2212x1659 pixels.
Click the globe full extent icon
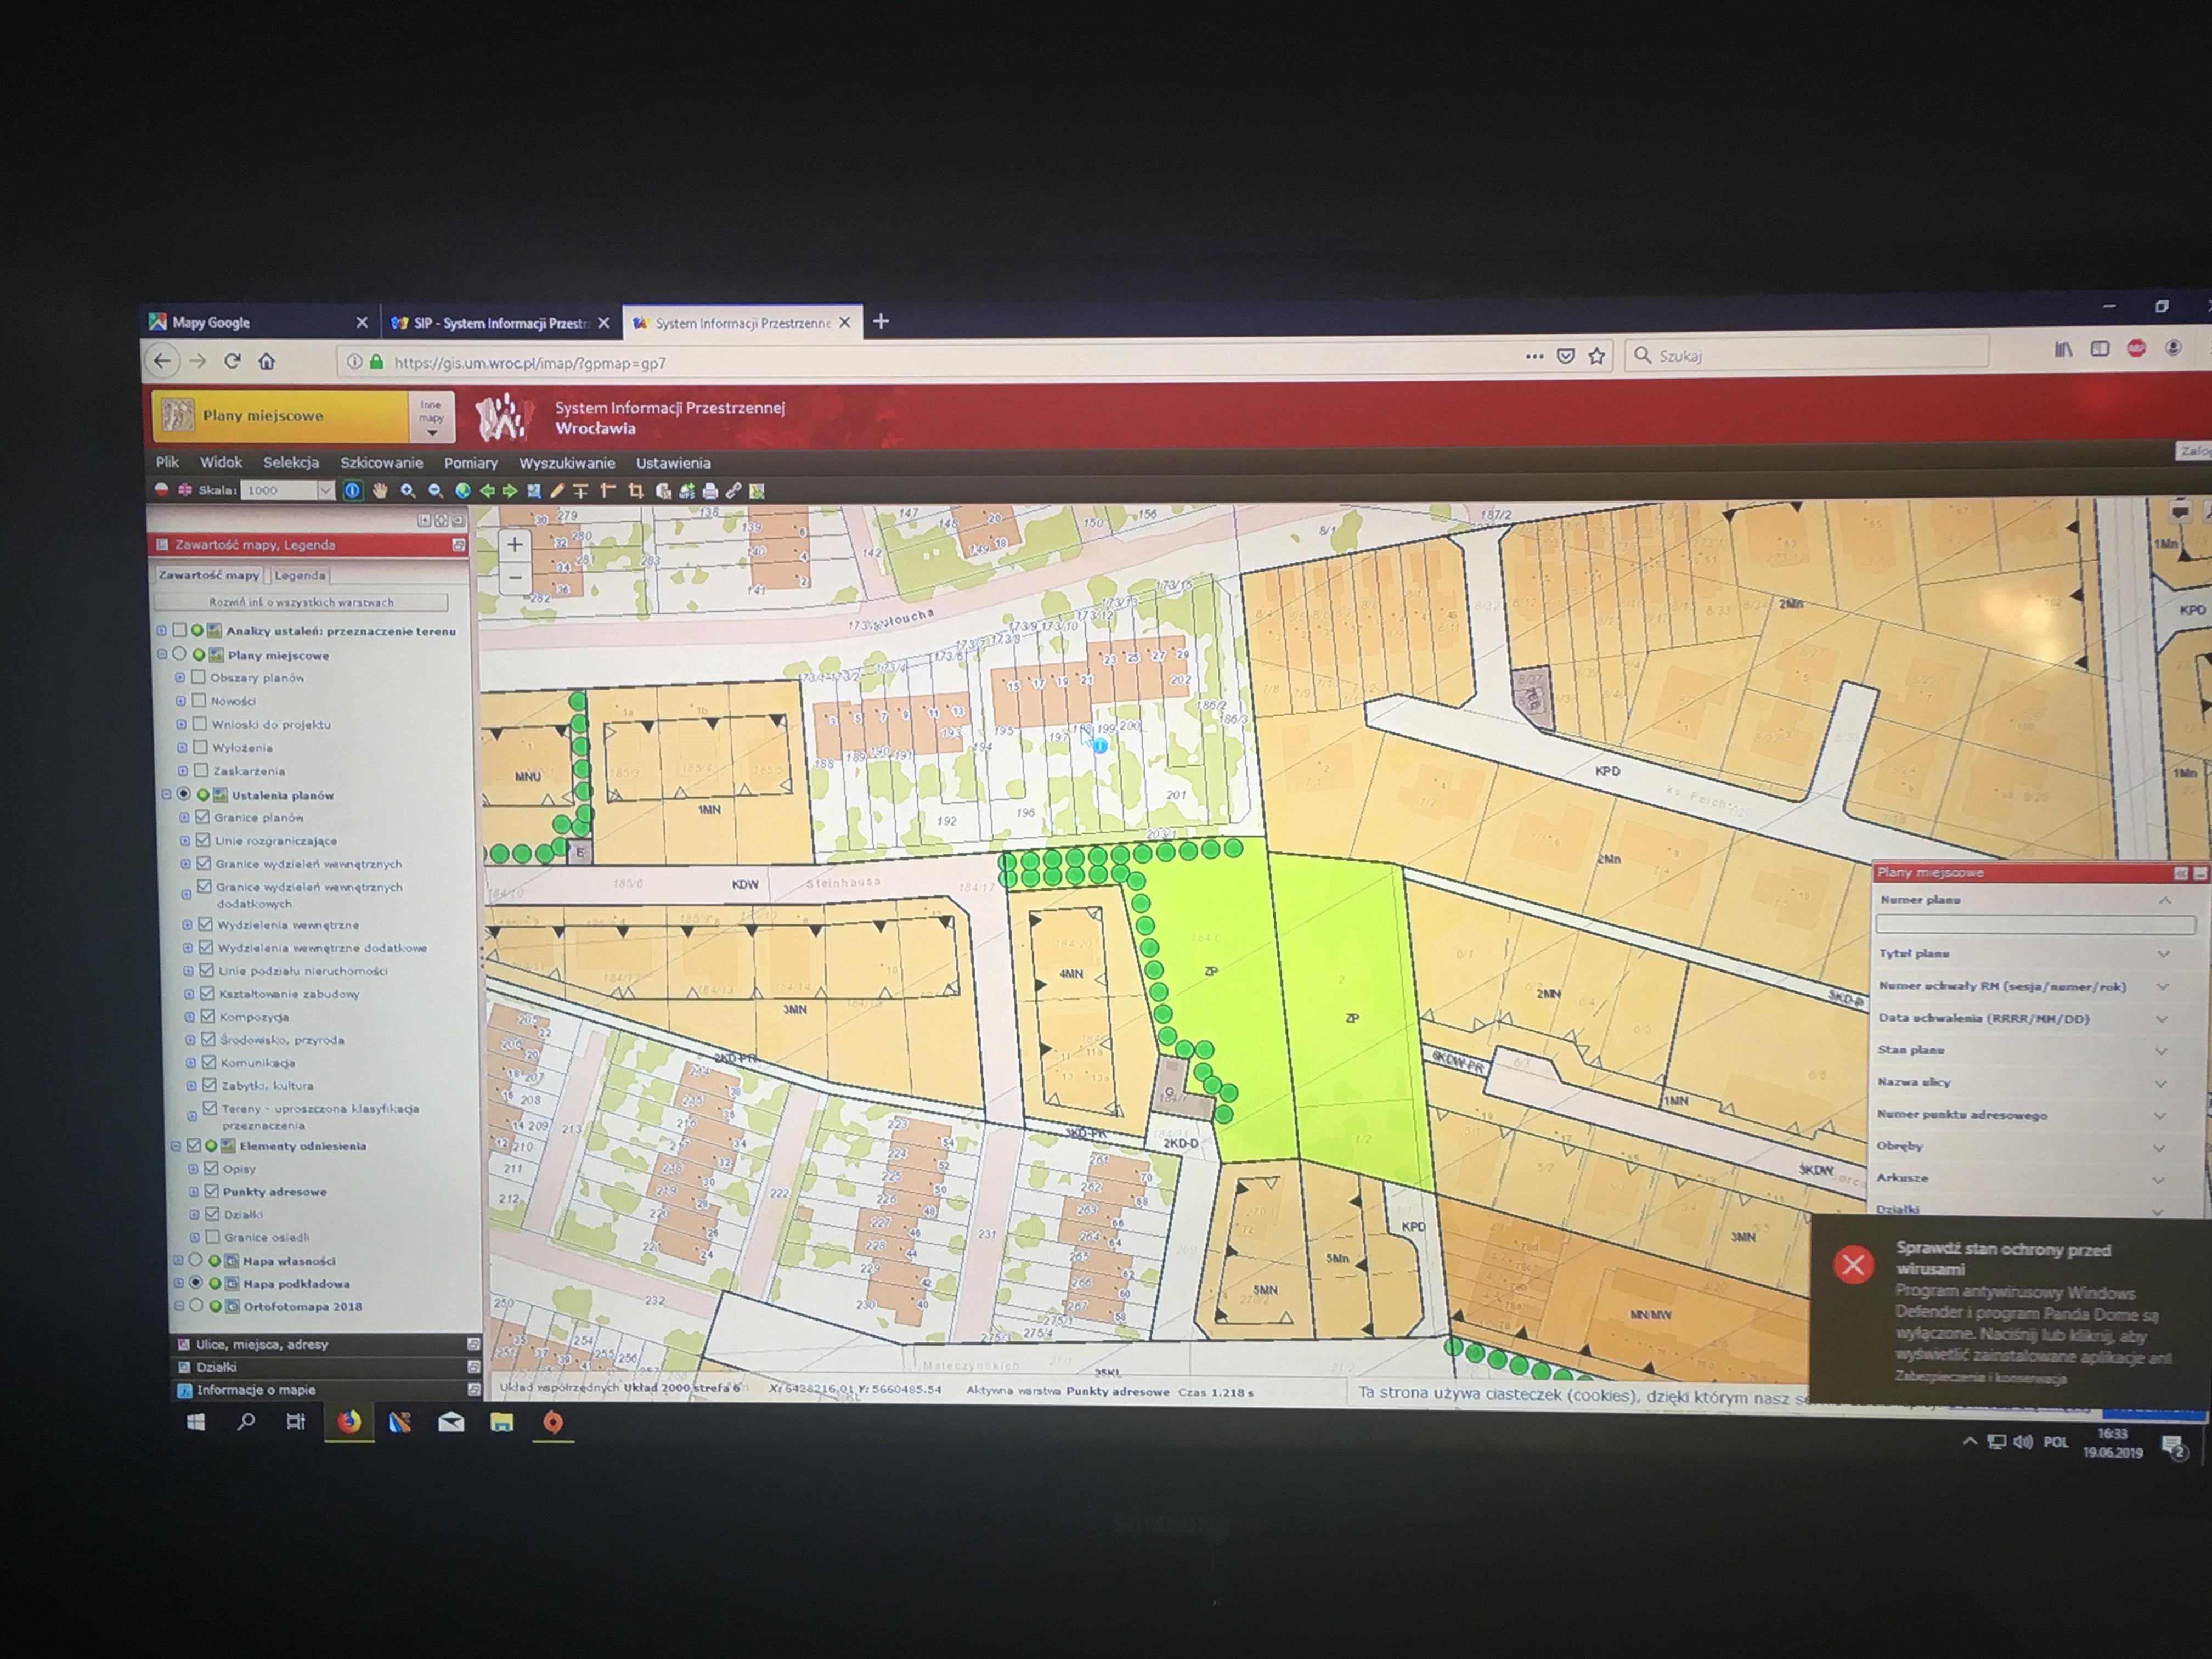(462, 490)
